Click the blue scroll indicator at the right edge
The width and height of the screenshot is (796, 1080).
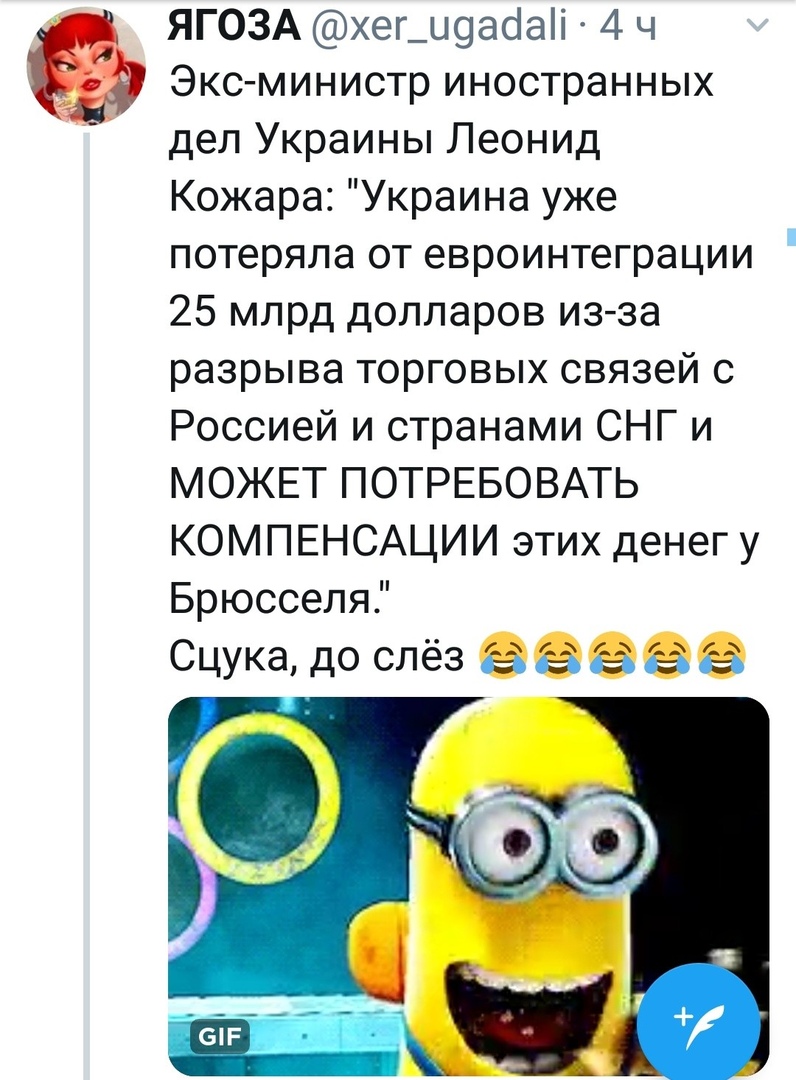792,235
